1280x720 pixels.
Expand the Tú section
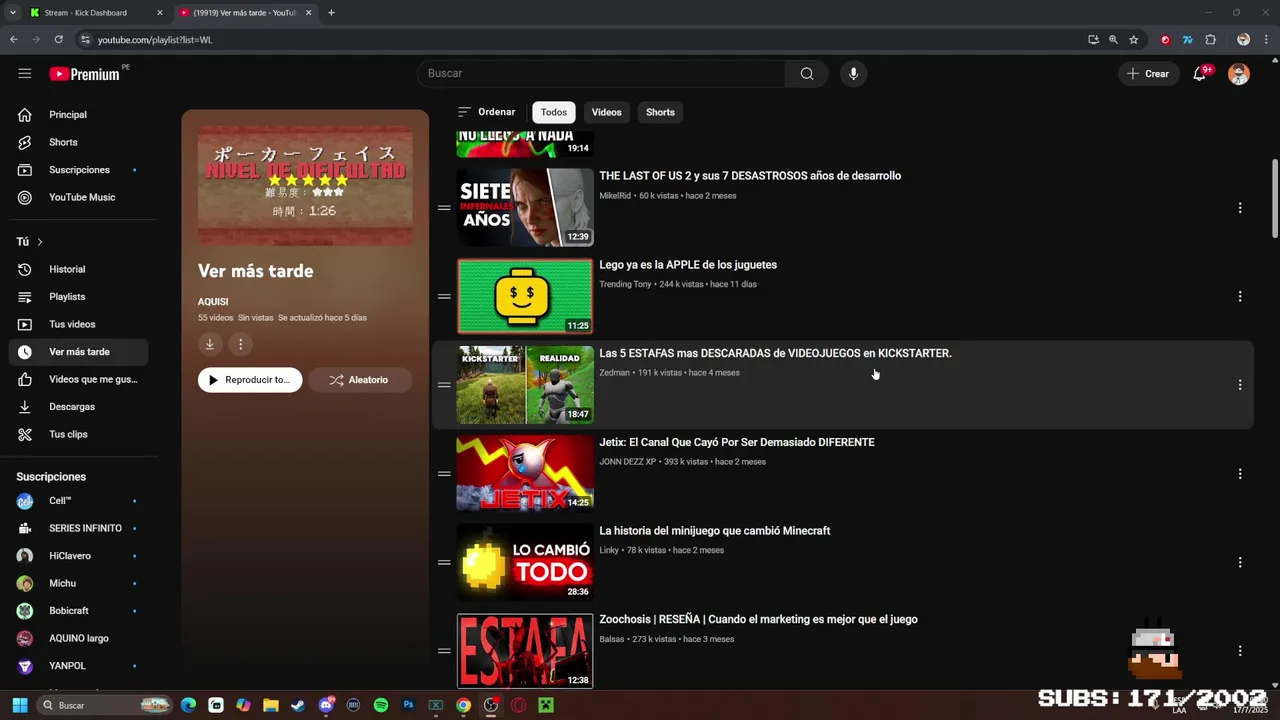[x=30, y=242]
